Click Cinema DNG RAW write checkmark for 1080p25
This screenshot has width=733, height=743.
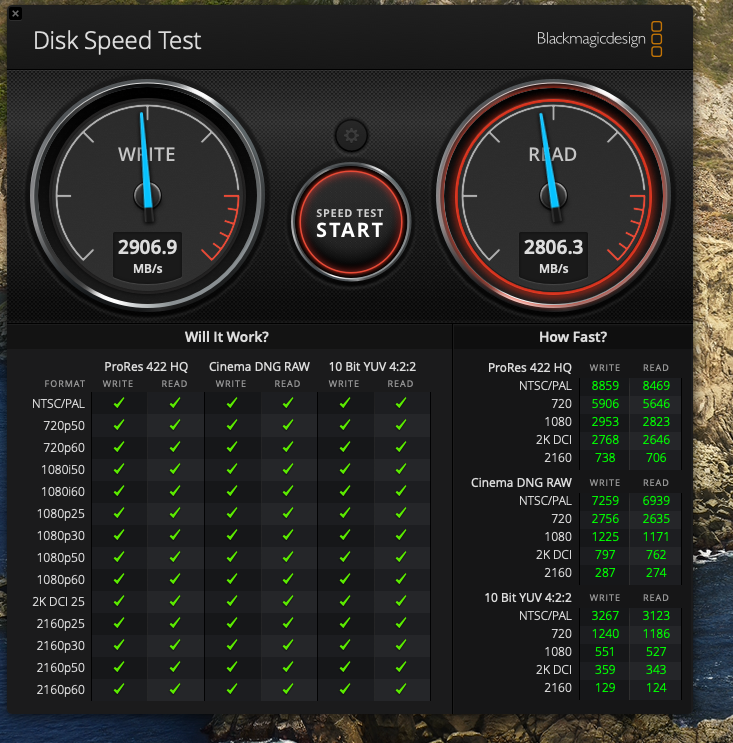pyautogui.click(x=232, y=513)
